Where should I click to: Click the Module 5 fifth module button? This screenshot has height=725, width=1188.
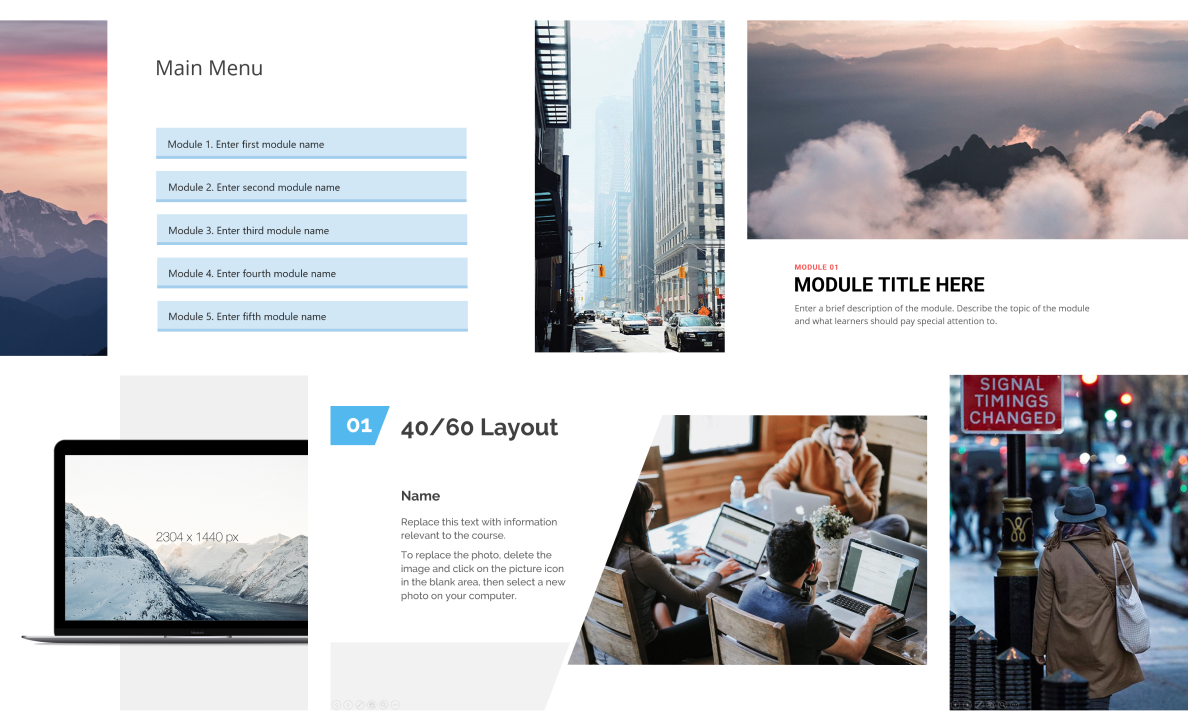click(x=311, y=316)
